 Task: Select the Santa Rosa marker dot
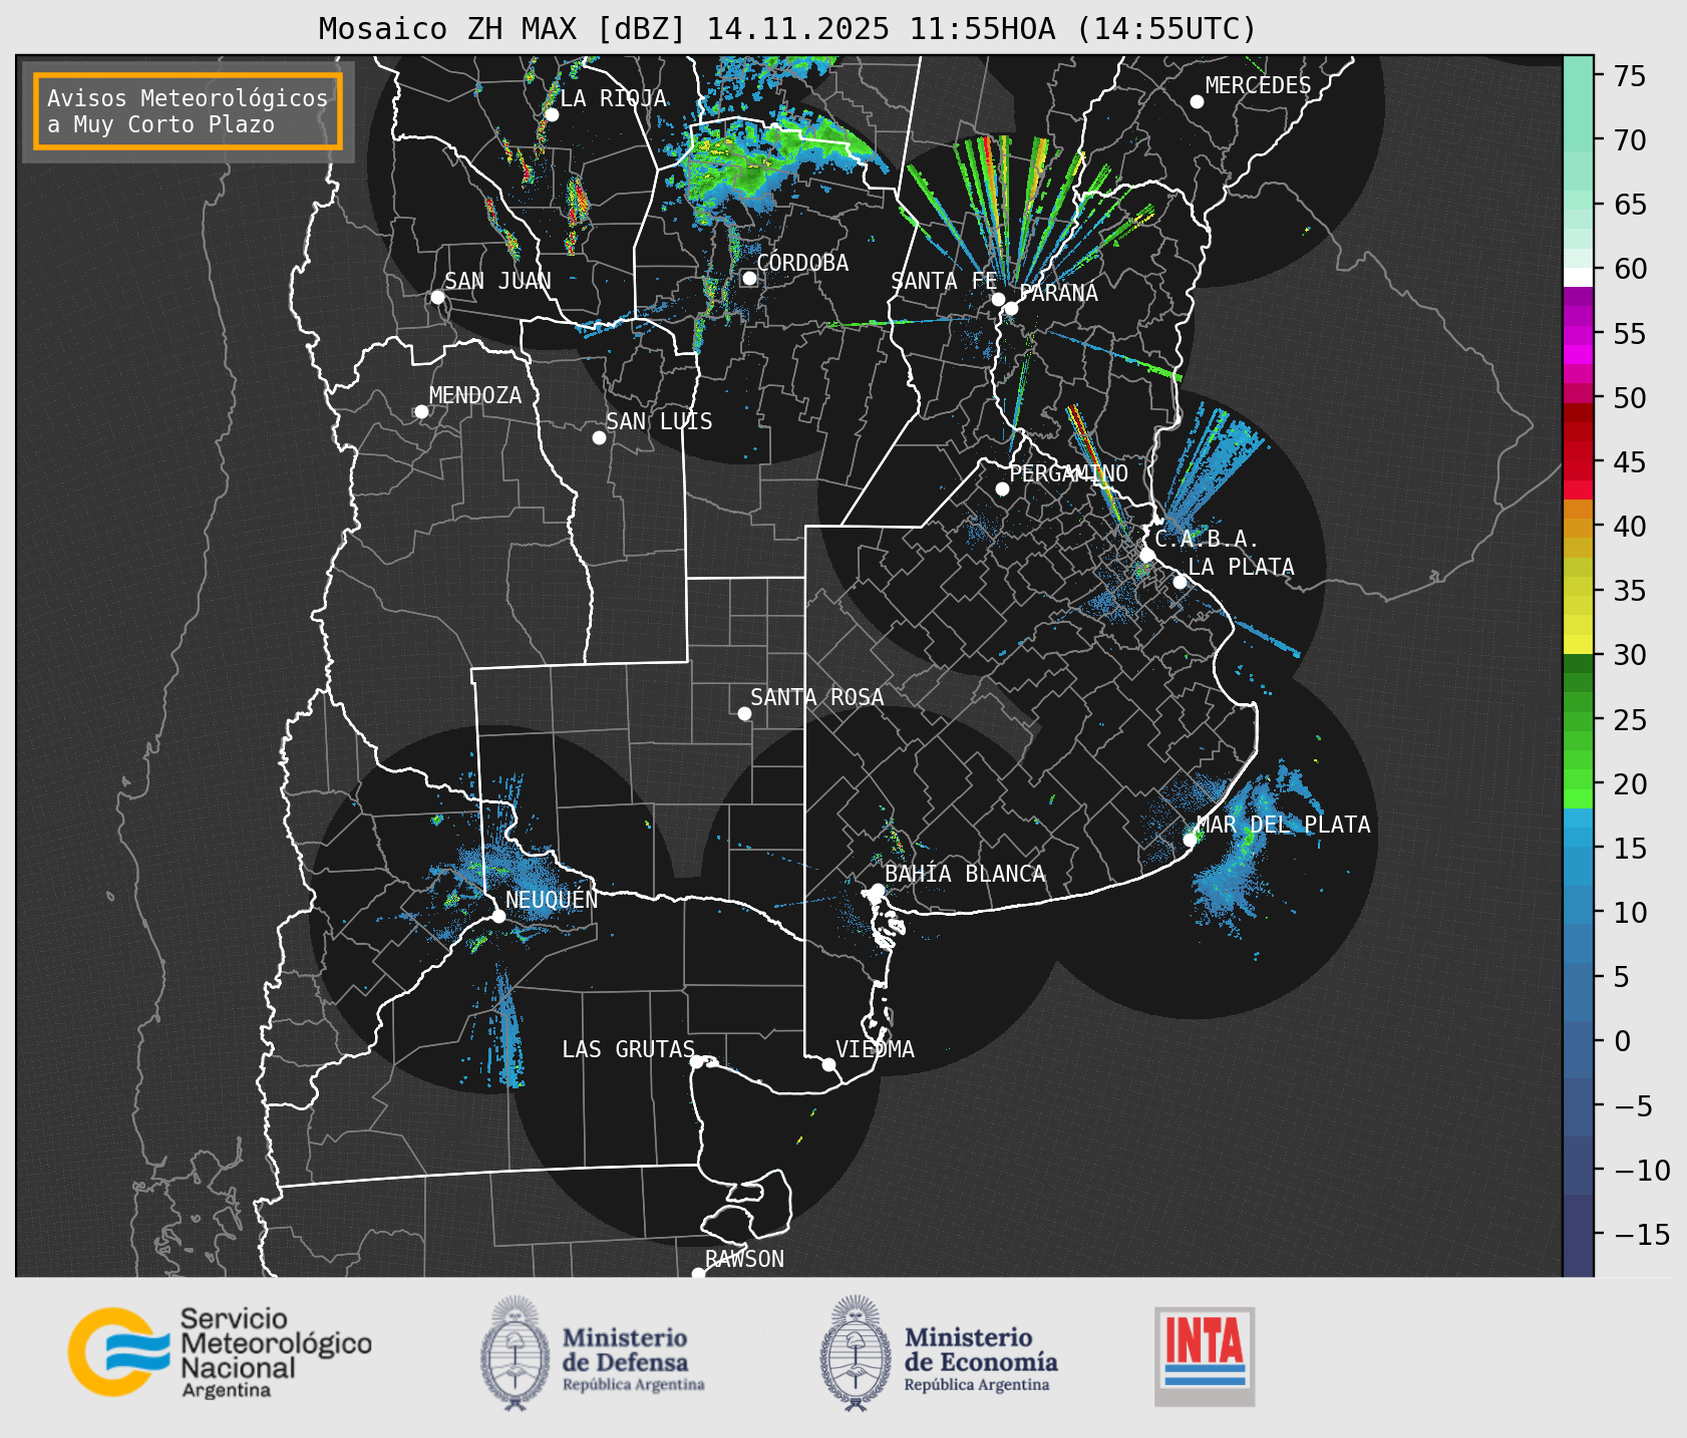click(x=744, y=713)
